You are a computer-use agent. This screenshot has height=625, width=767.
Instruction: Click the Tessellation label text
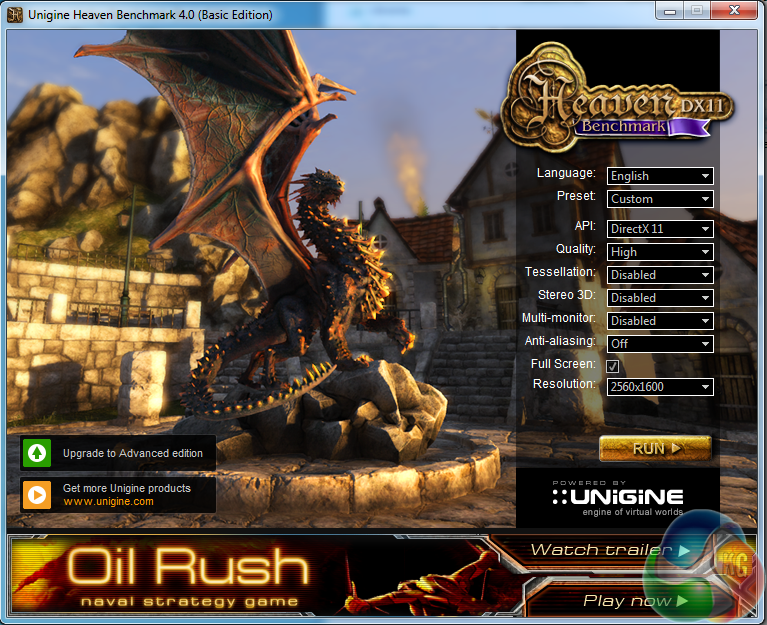(x=560, y=272)
